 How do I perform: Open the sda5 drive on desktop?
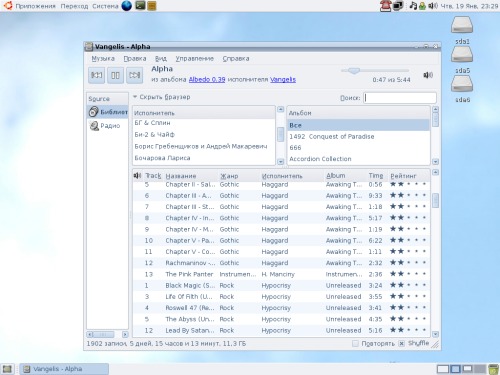pos(462,59)
